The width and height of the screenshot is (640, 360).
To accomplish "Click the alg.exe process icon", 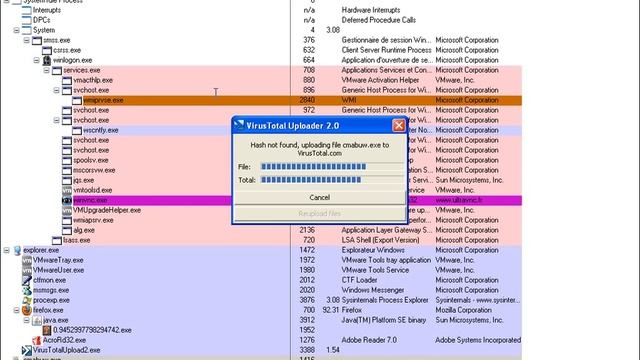I will 67,230.
